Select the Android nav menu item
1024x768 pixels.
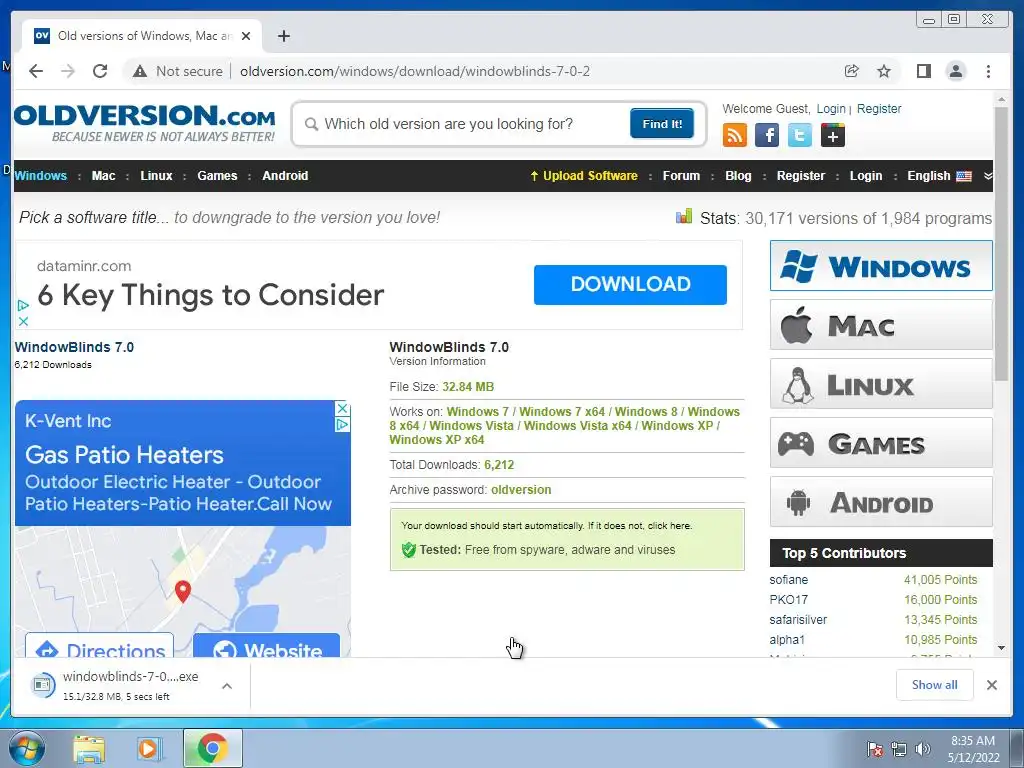tap(285, 176)
